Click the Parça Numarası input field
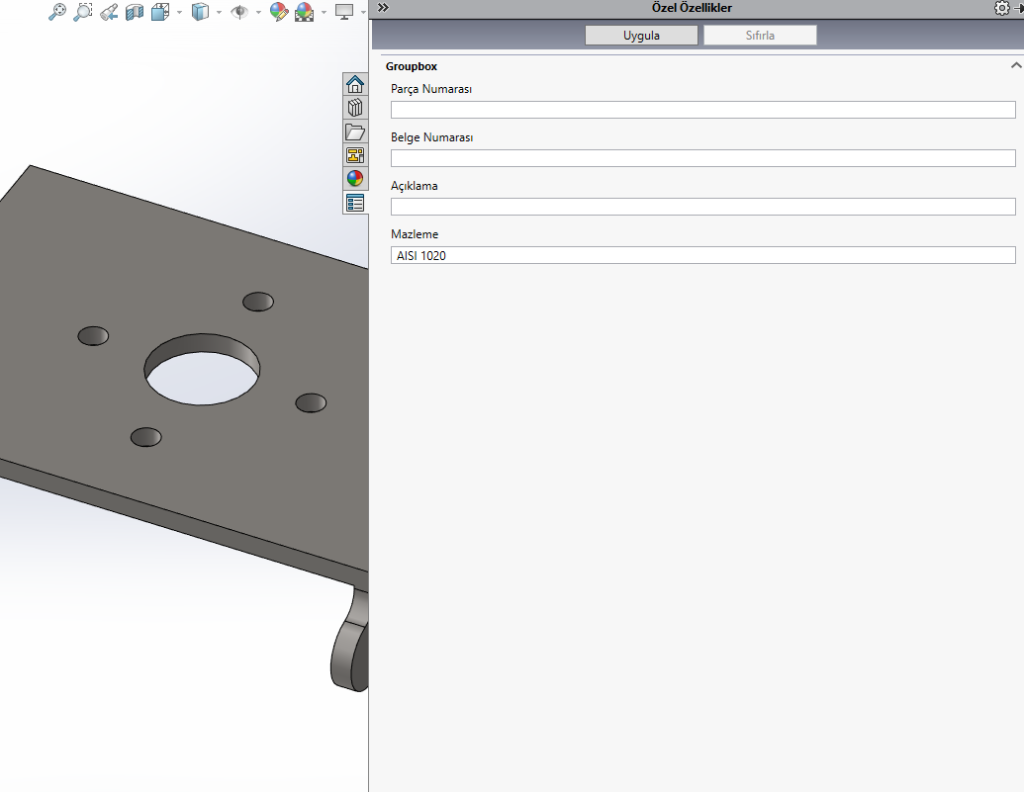This screenshot has width=1024, height=792. pos(702,110)
